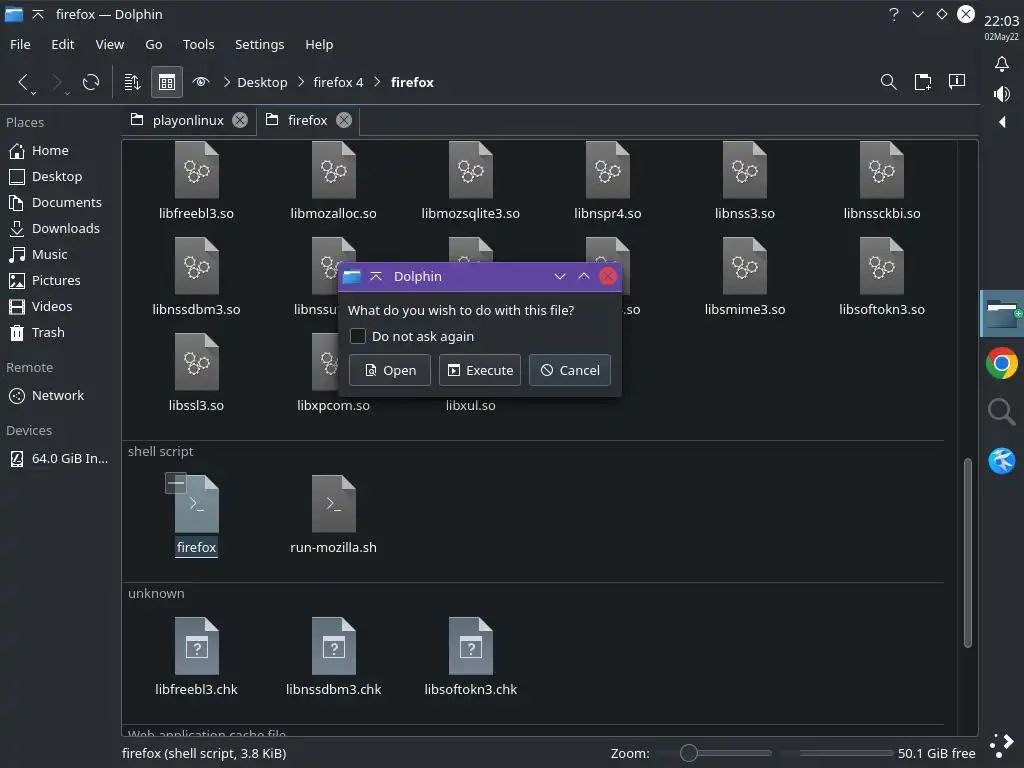Open the Edit menu

pyautogui.click(x=63, y=44)
